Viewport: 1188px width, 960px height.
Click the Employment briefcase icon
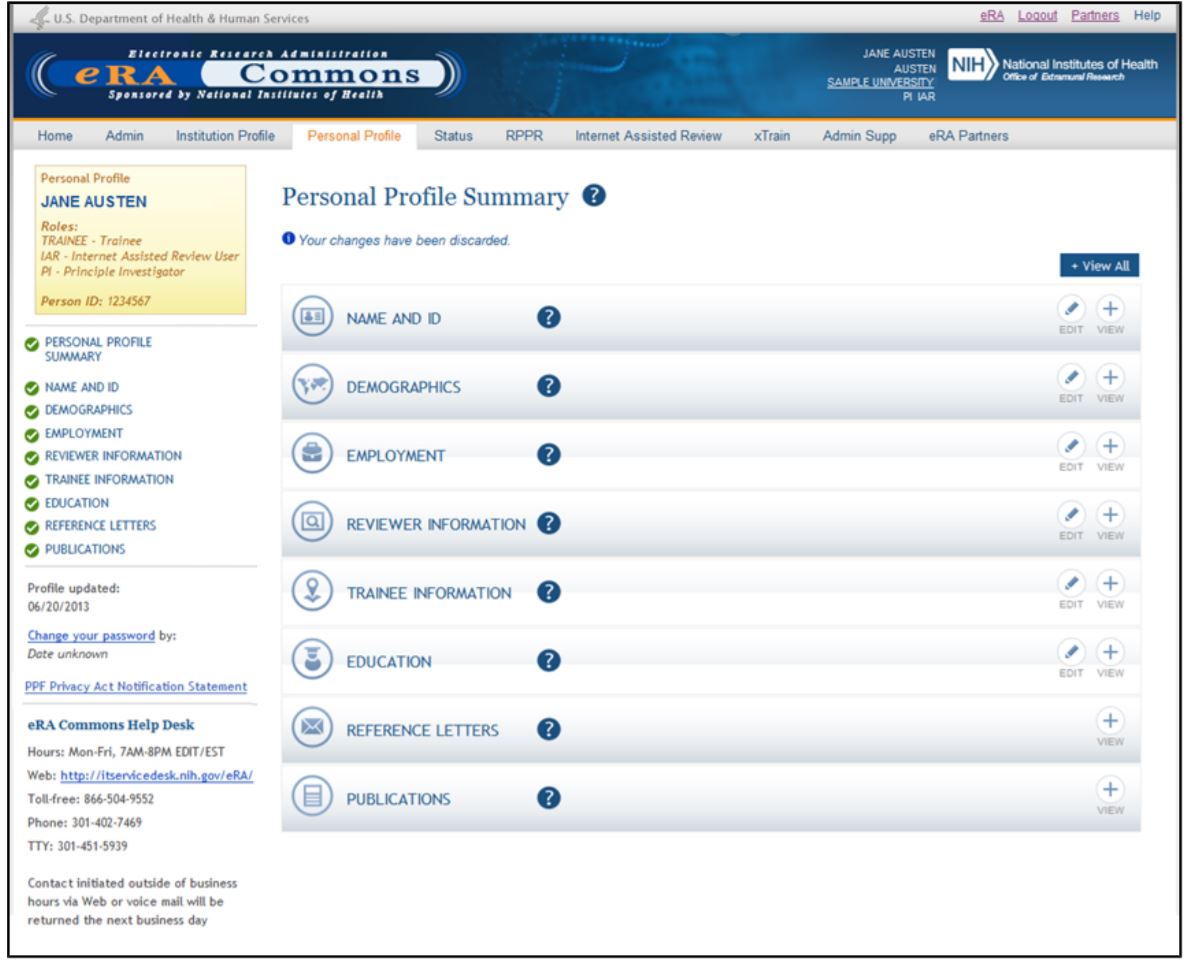312,454
